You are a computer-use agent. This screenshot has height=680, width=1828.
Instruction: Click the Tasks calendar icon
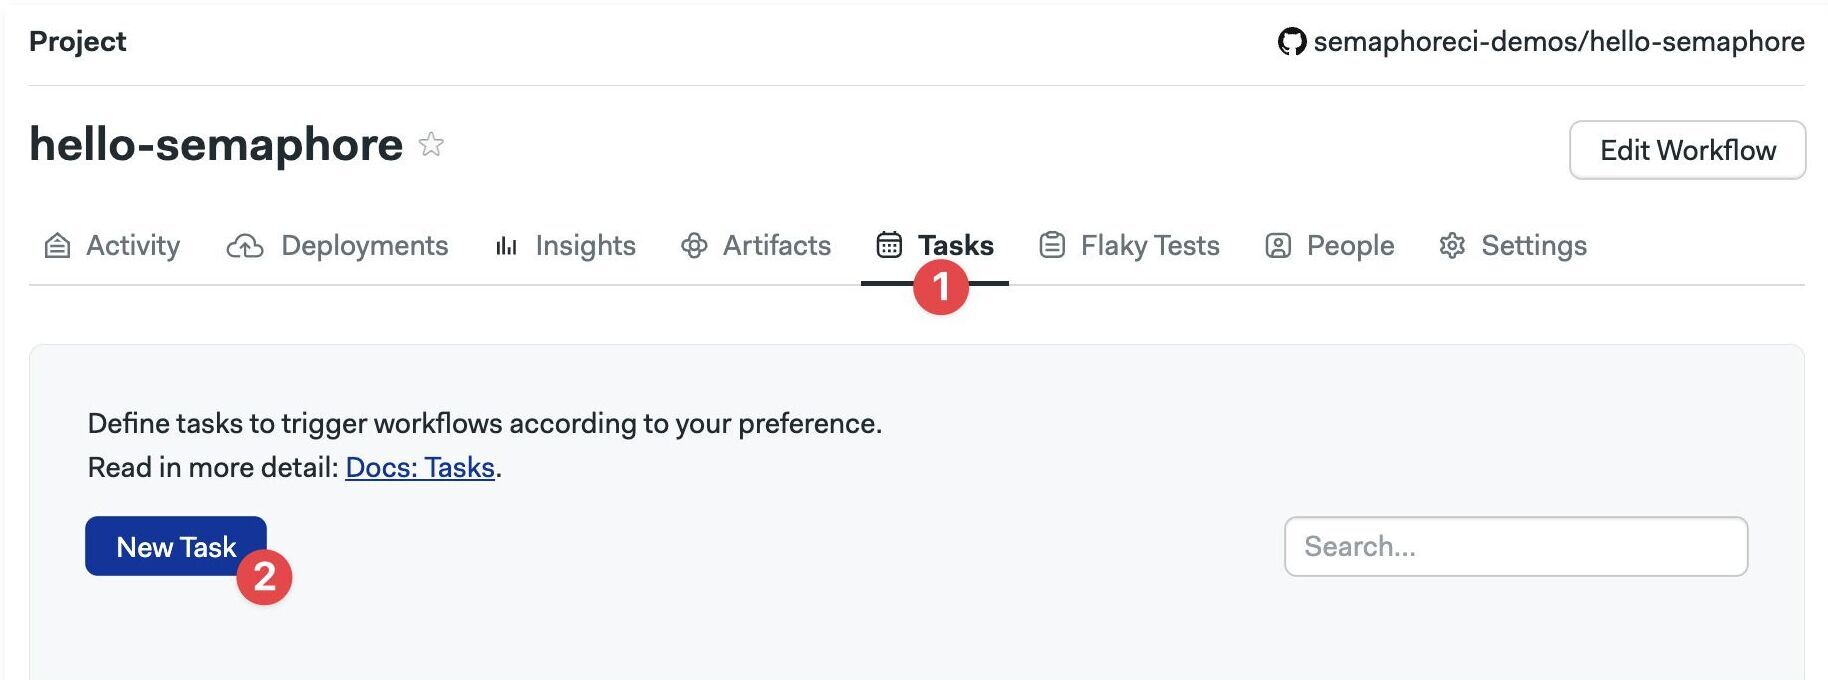click(x=889, y=245)
